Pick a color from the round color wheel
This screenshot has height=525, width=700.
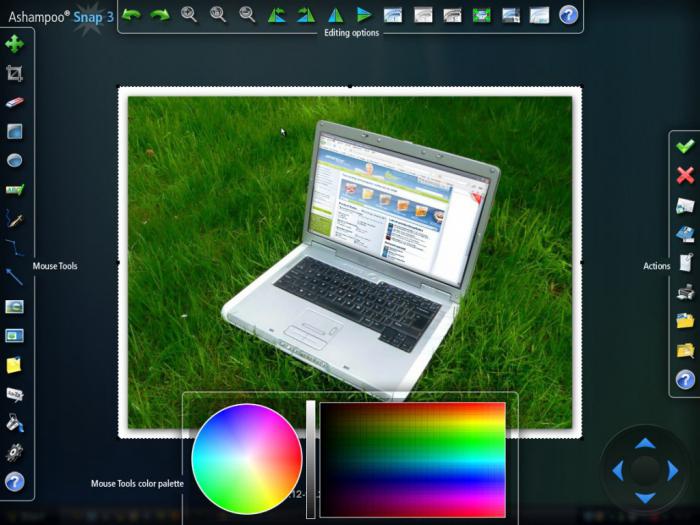[247, 459]
